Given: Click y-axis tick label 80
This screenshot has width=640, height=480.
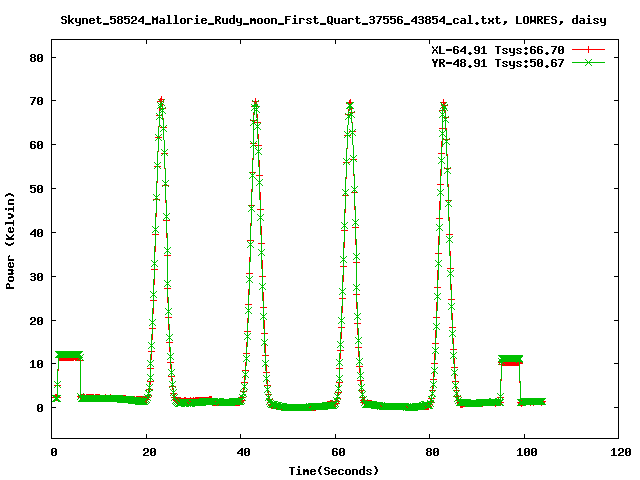Looking at the screenshot, I should coord(36,58).
